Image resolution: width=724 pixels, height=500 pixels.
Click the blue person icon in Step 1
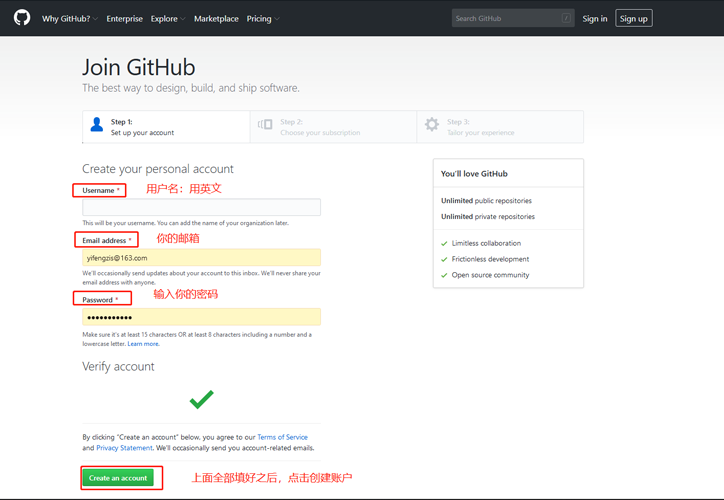(x=97, y=124)
